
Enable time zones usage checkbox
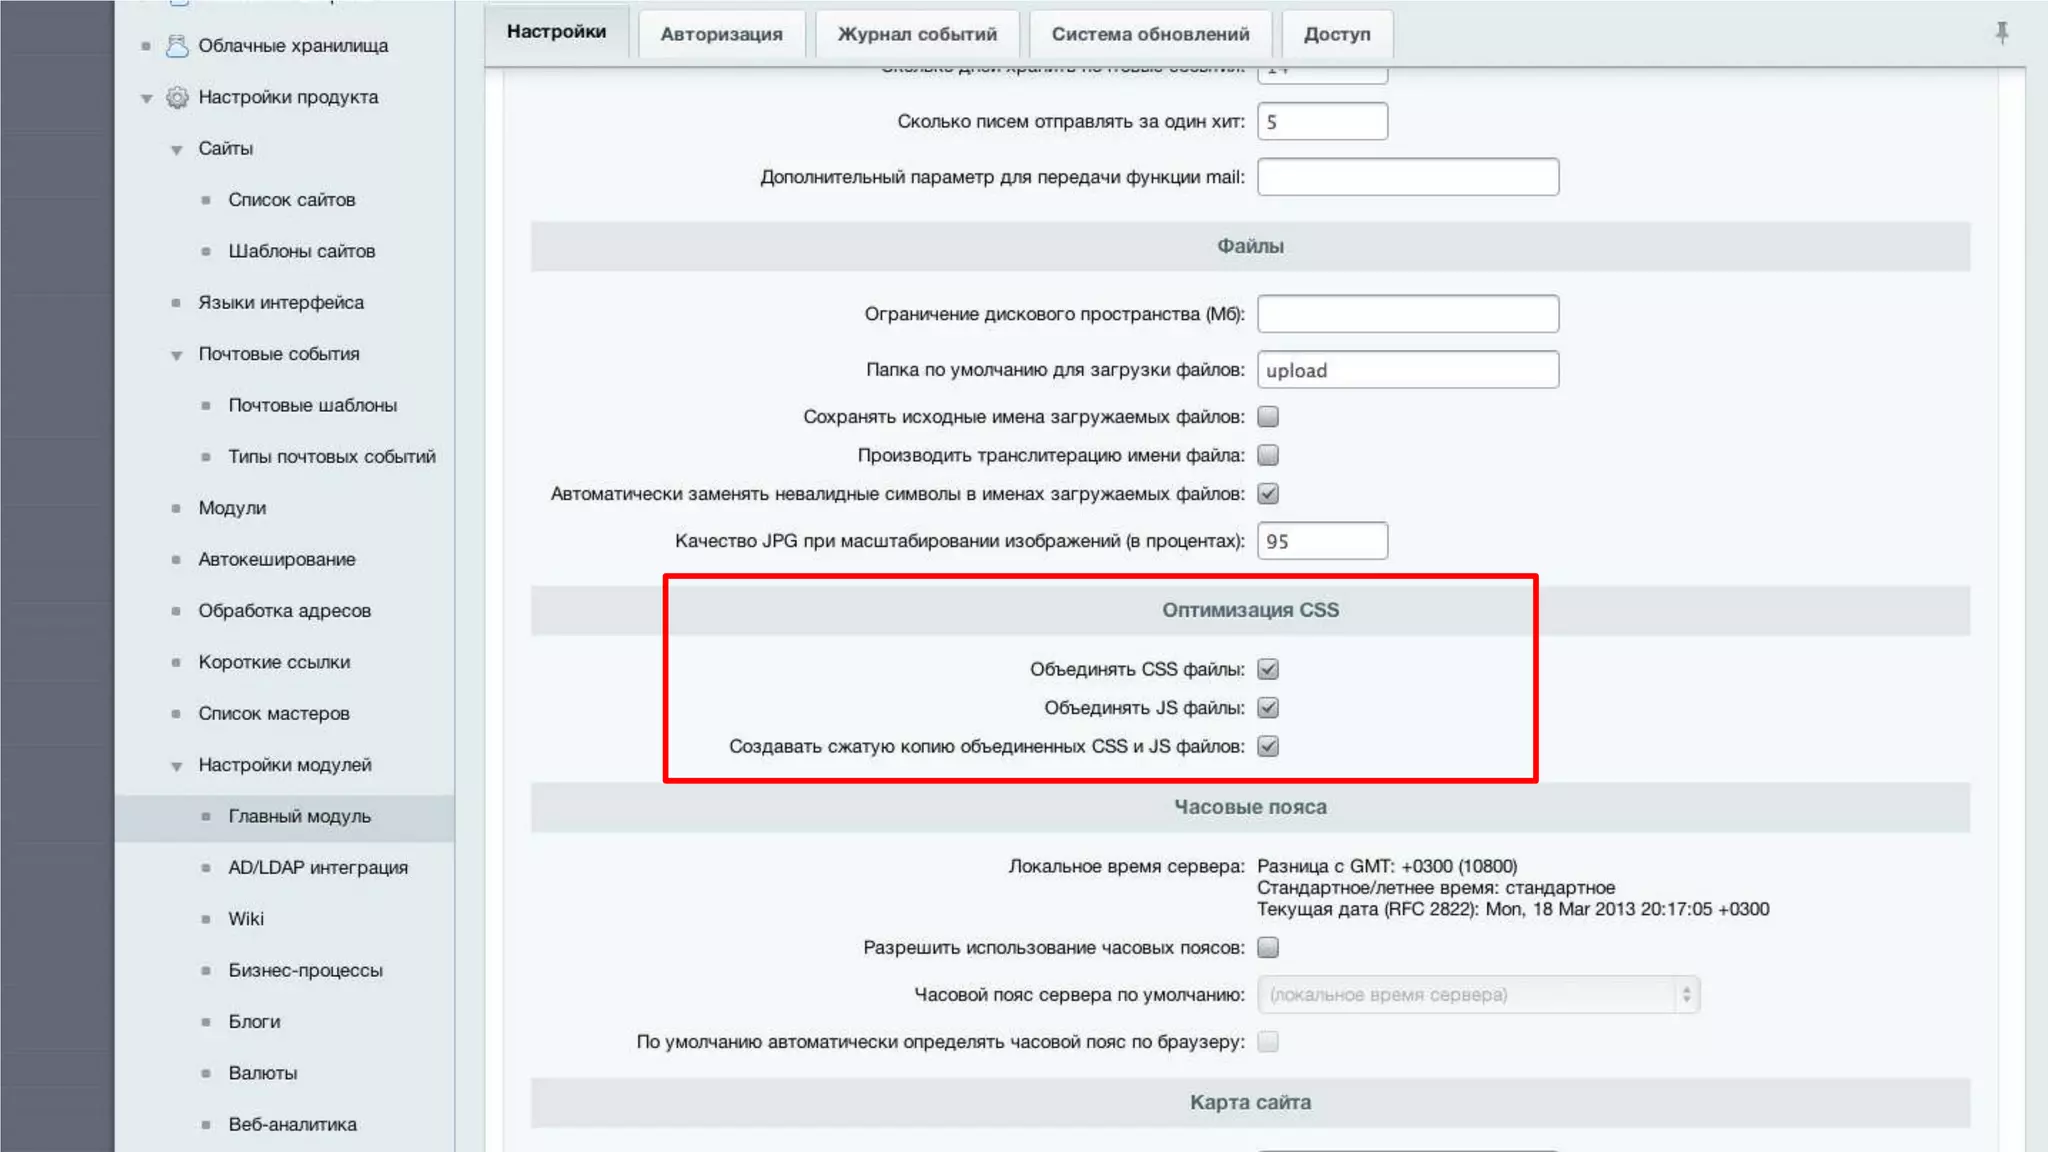click(1268, 947)
